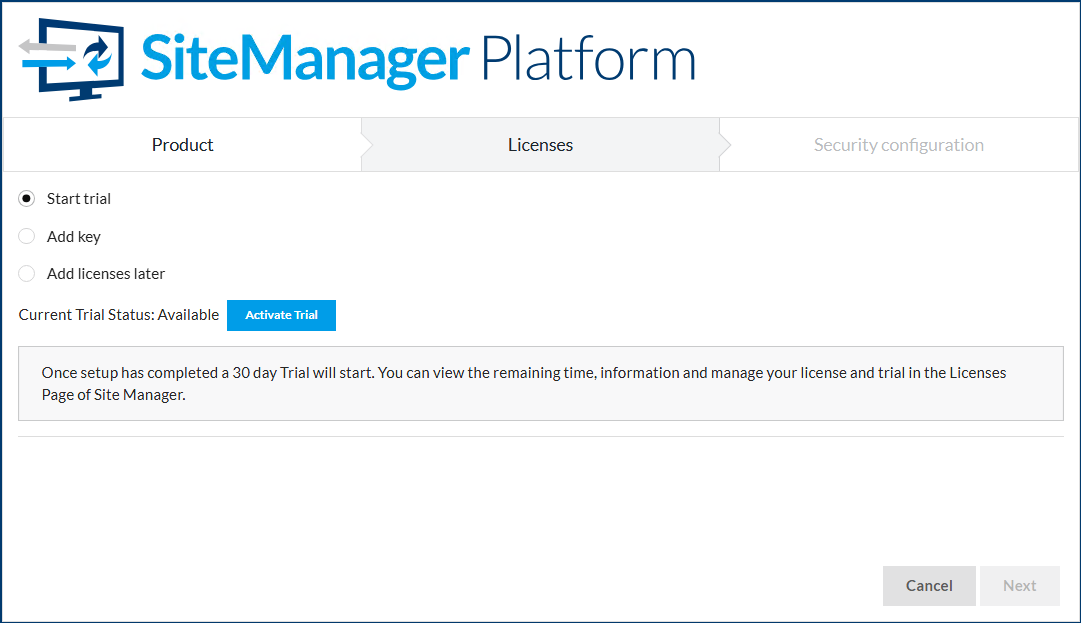Click the Cancel button

(928, 585)
